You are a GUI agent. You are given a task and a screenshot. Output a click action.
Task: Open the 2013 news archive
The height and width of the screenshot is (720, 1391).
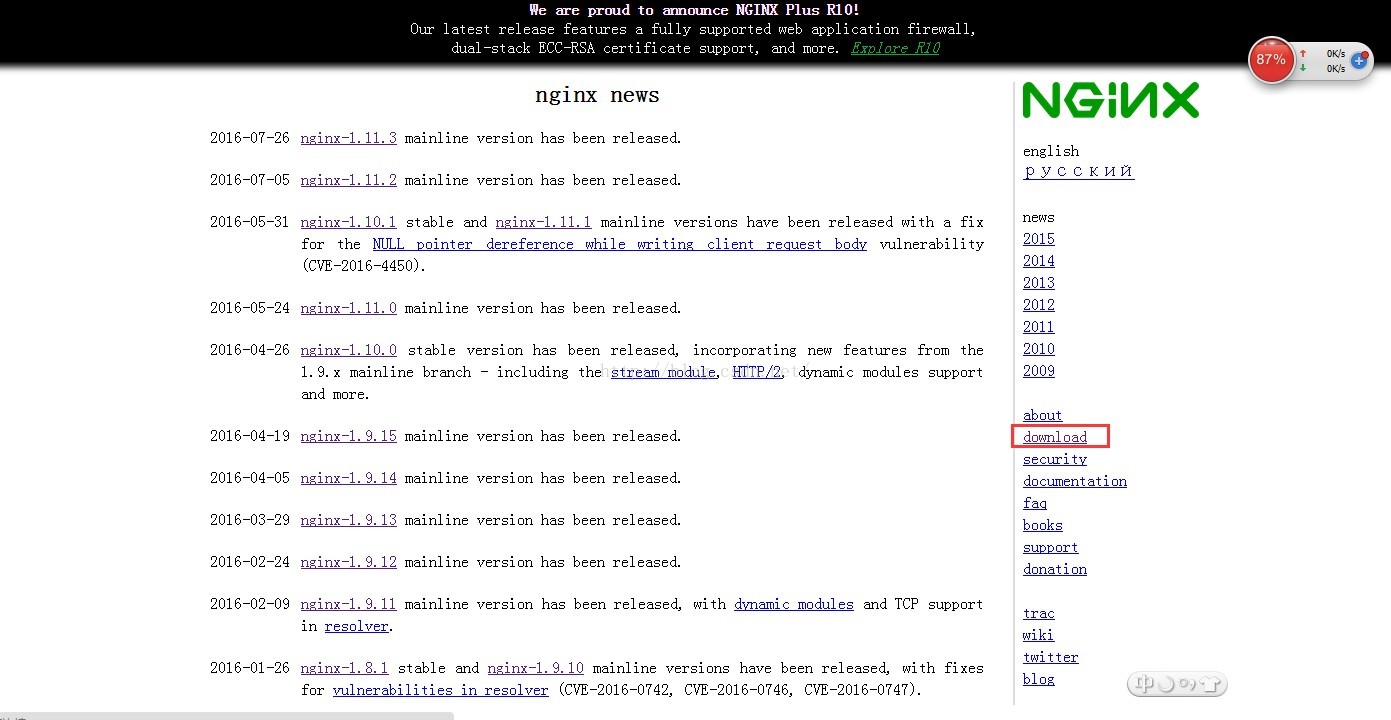1039,283
